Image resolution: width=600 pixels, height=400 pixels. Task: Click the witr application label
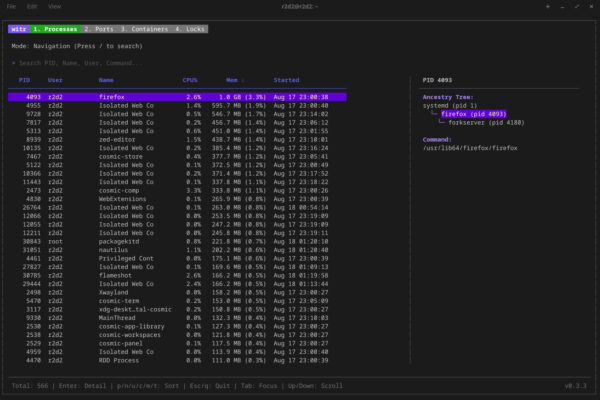coord(19,29)
